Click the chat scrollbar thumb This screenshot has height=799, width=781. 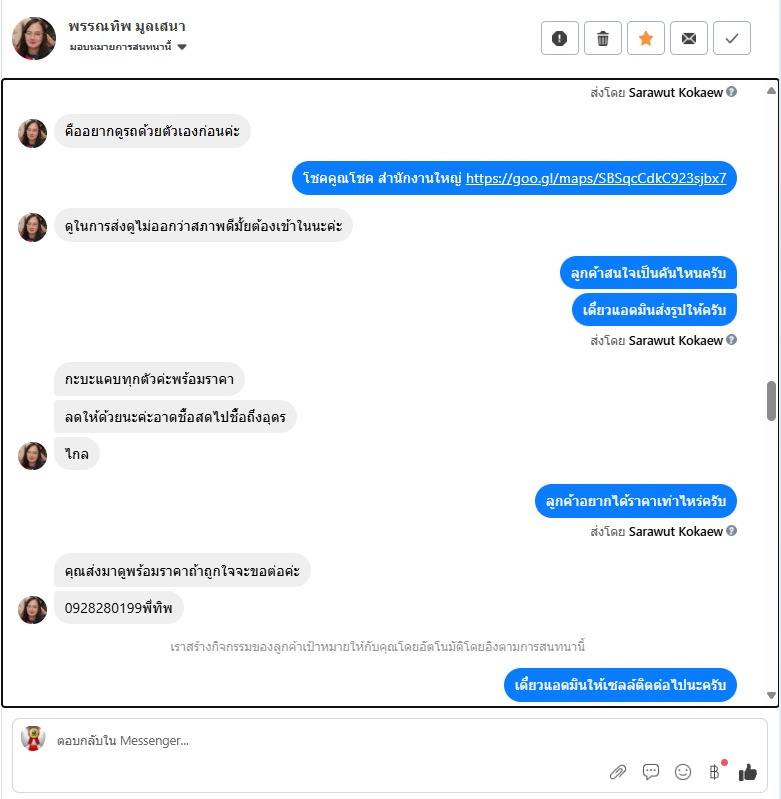(771, 401)
